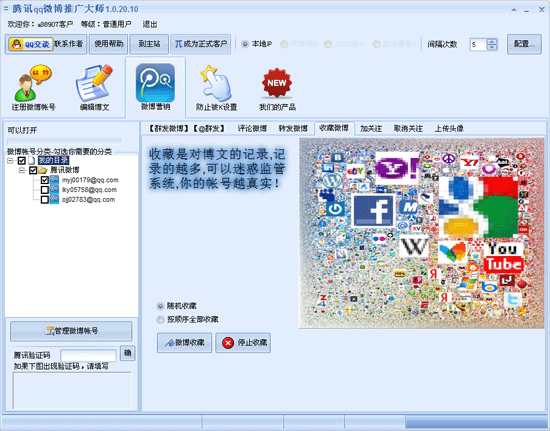The height and width of the screenshot is (431, 550).
Task: Uncheck the myj00179@qq.com account checkbox
Action: pos(45,180)
